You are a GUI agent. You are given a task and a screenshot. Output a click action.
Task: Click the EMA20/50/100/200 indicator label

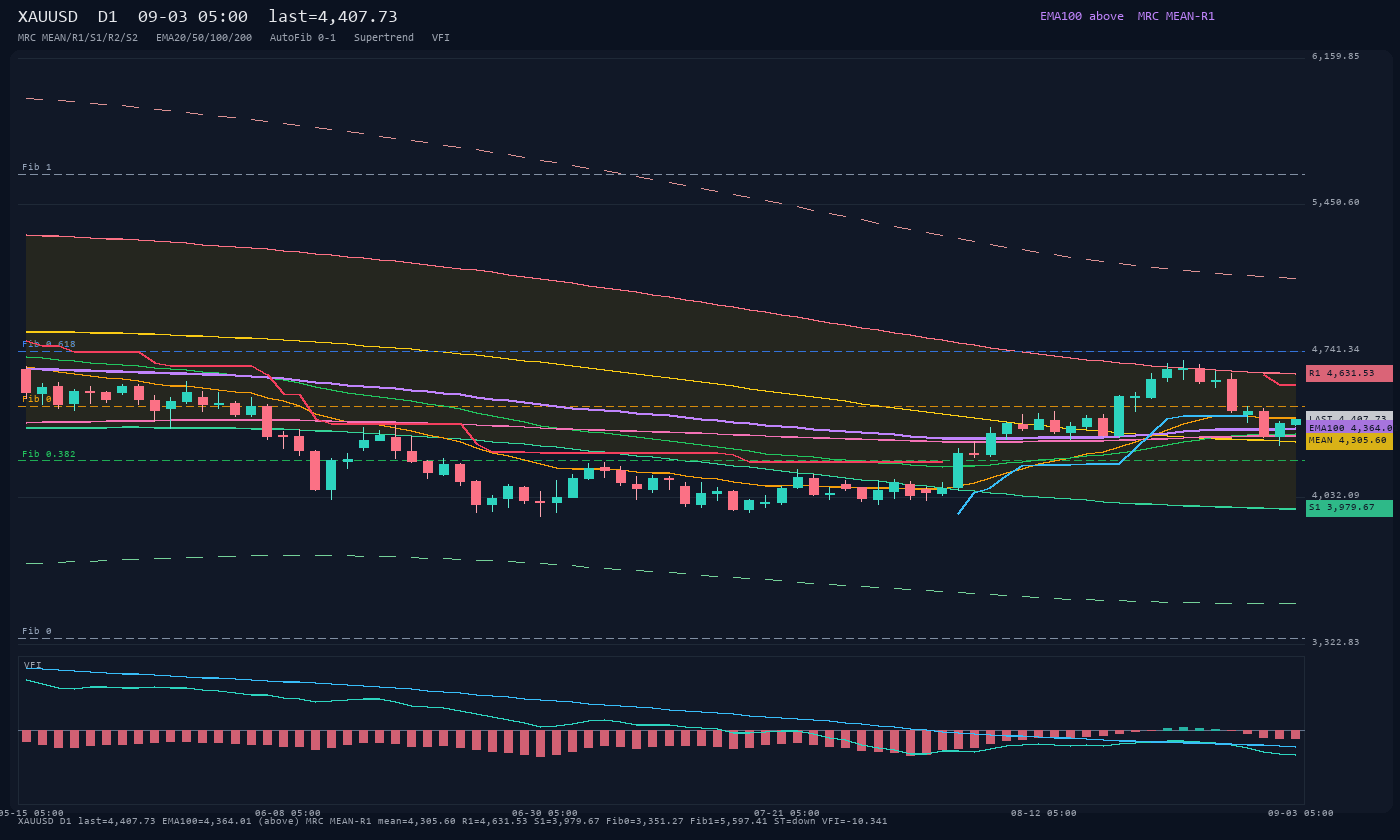(x=204, y=38)
